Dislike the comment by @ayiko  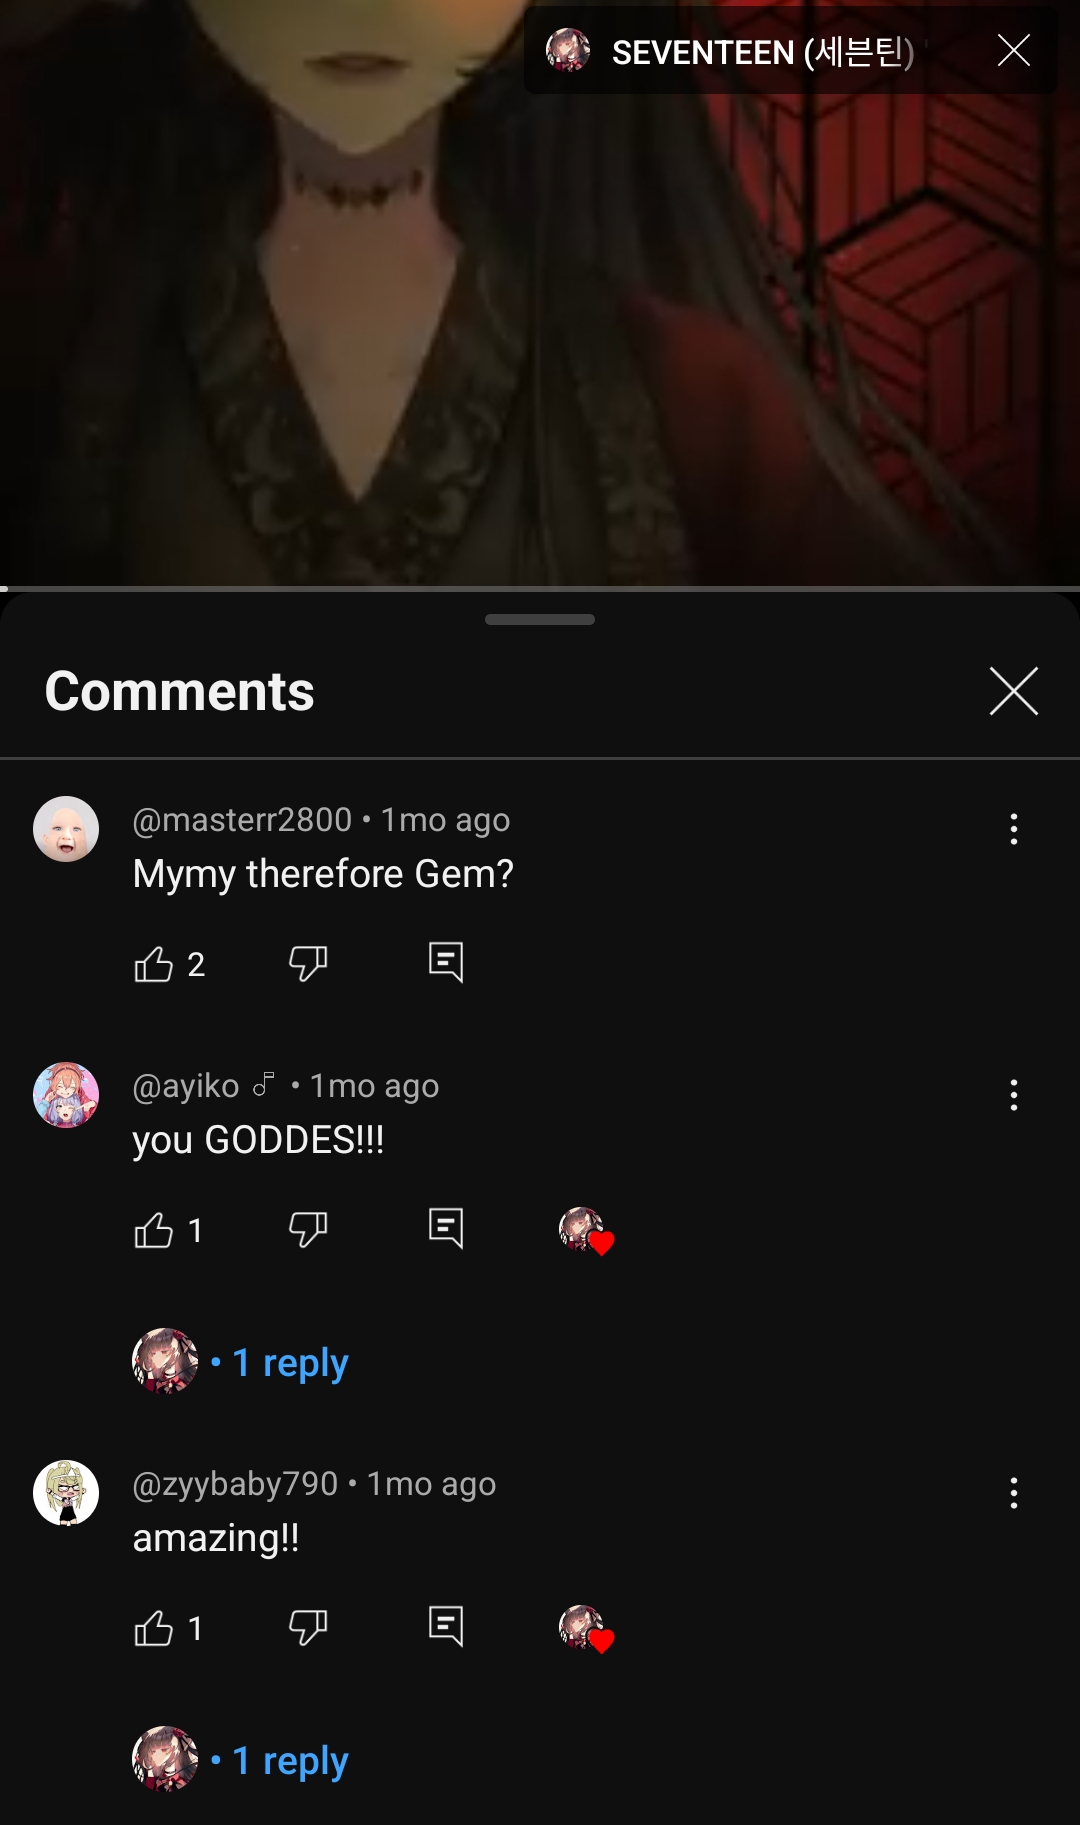[307, 1230]
